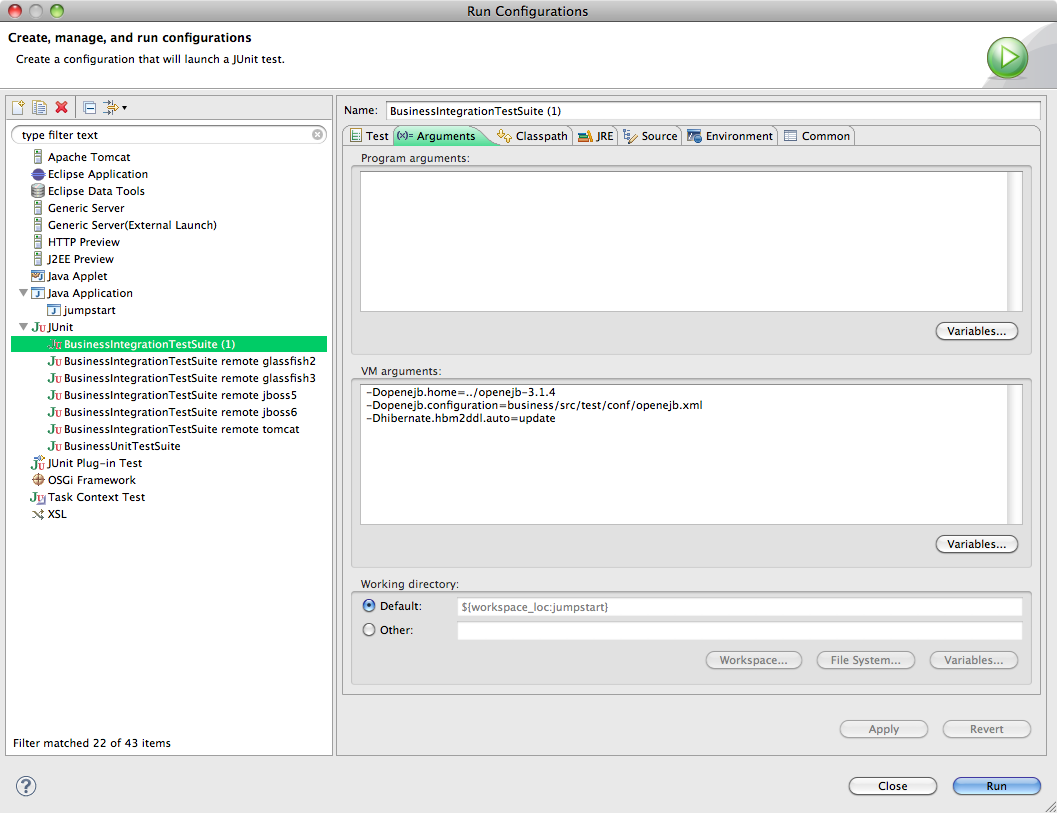The image size is (1057, 813).
Task: Select BusinessIntegrationTestSuite remote glassfish2
Action: tap(189, 361)
